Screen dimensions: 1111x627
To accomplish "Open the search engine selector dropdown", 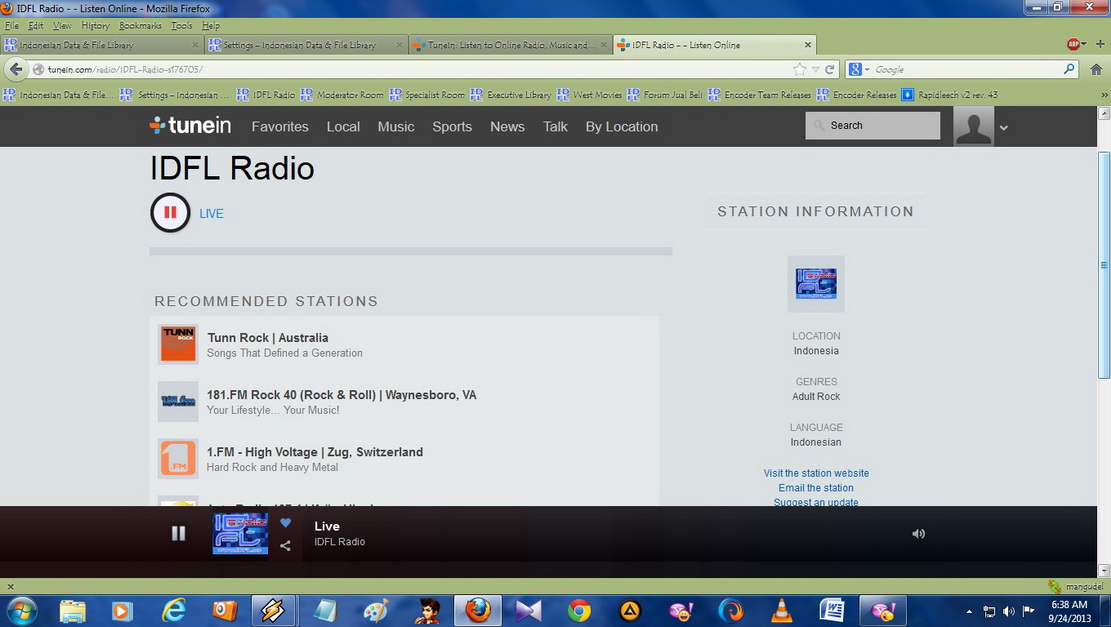I will [858, 70].
